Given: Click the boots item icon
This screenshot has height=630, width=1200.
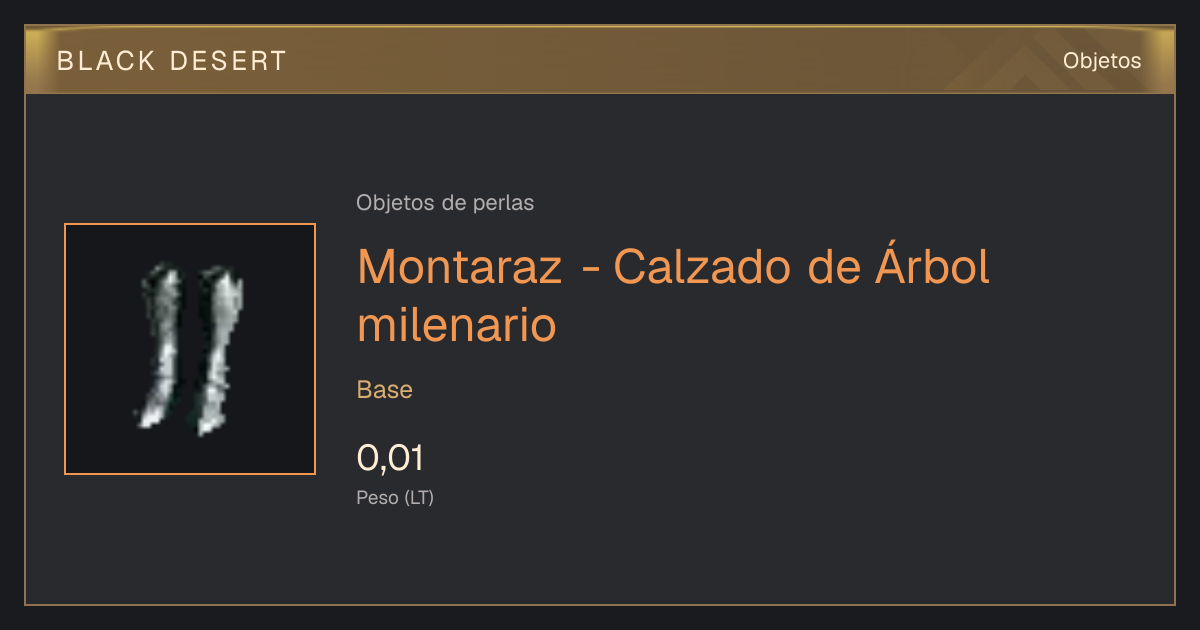Looking at the screenshot, I should (x=190, y=349).
